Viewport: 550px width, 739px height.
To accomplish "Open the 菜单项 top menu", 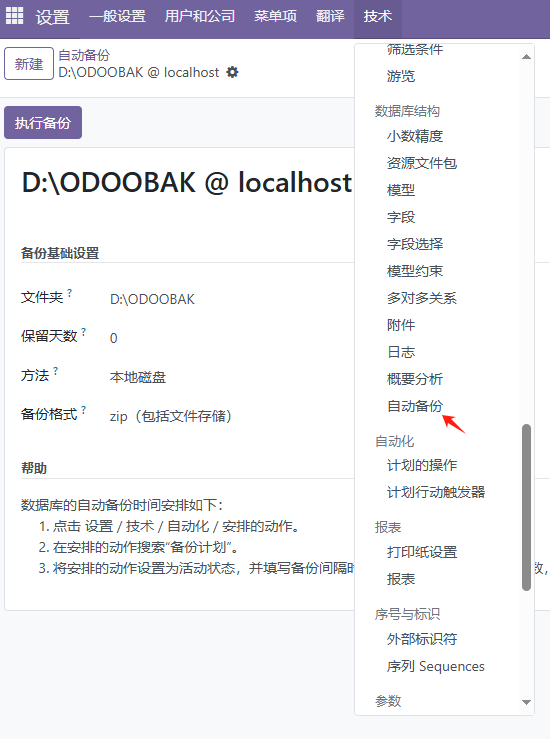I will pyautogui.click(x=276, y=16).
